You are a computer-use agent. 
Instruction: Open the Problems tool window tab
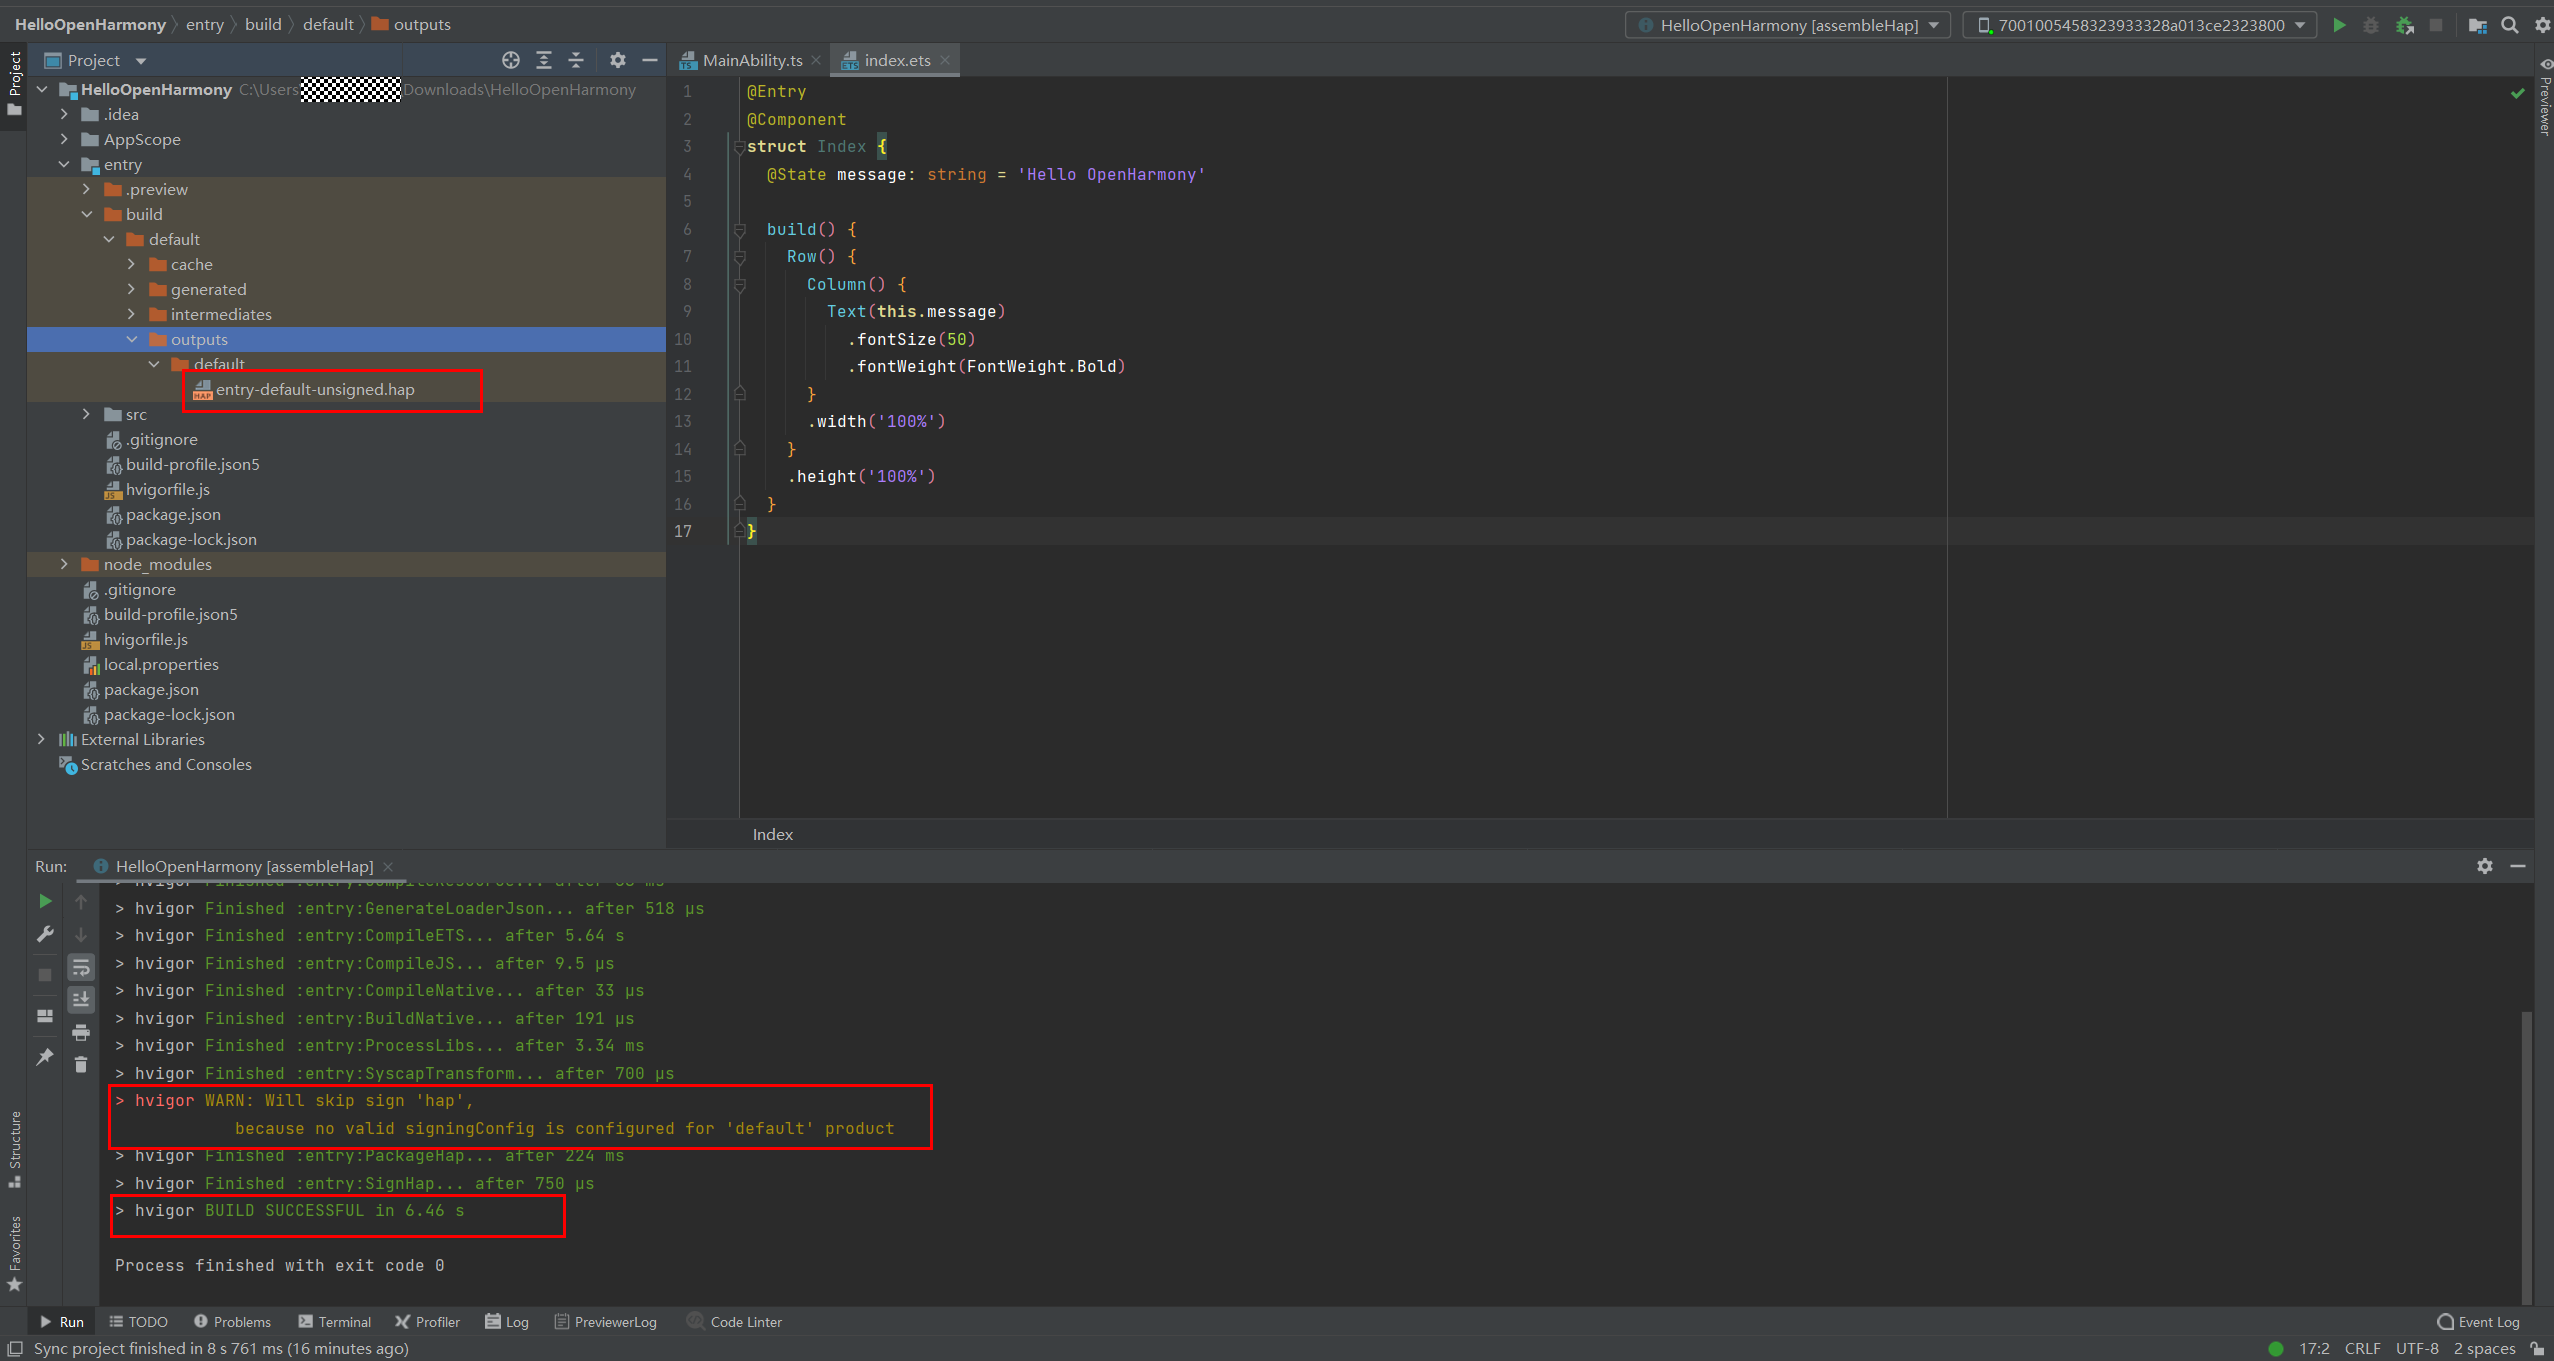coord(232,1322)
